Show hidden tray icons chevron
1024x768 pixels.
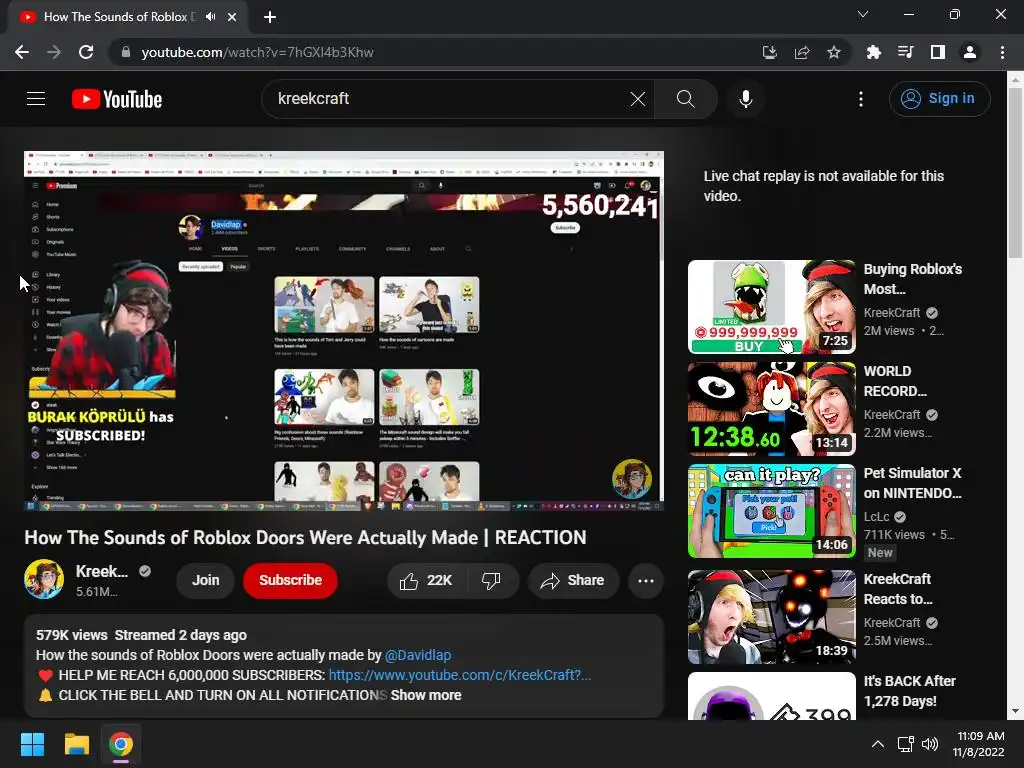(878, 744)
